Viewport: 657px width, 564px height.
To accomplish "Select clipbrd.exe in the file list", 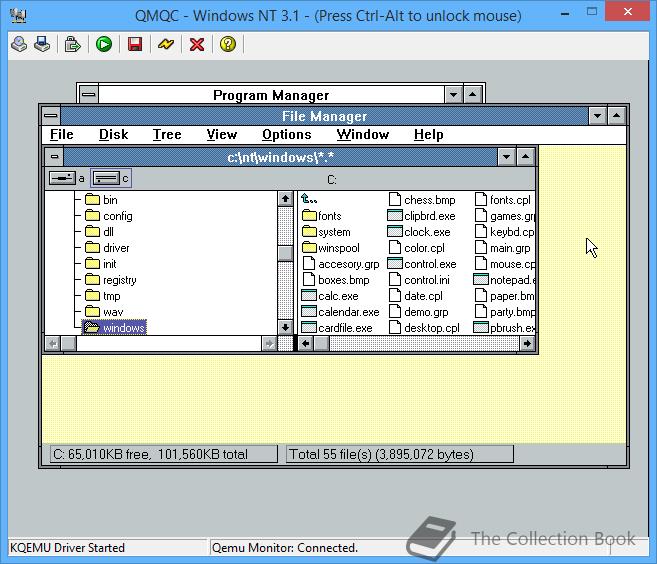I will [x=422, y=216].
